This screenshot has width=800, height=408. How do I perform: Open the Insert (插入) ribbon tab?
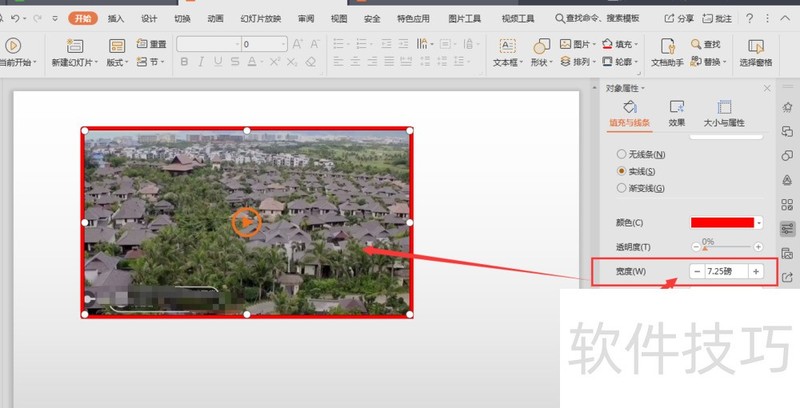tap(116, 19)
